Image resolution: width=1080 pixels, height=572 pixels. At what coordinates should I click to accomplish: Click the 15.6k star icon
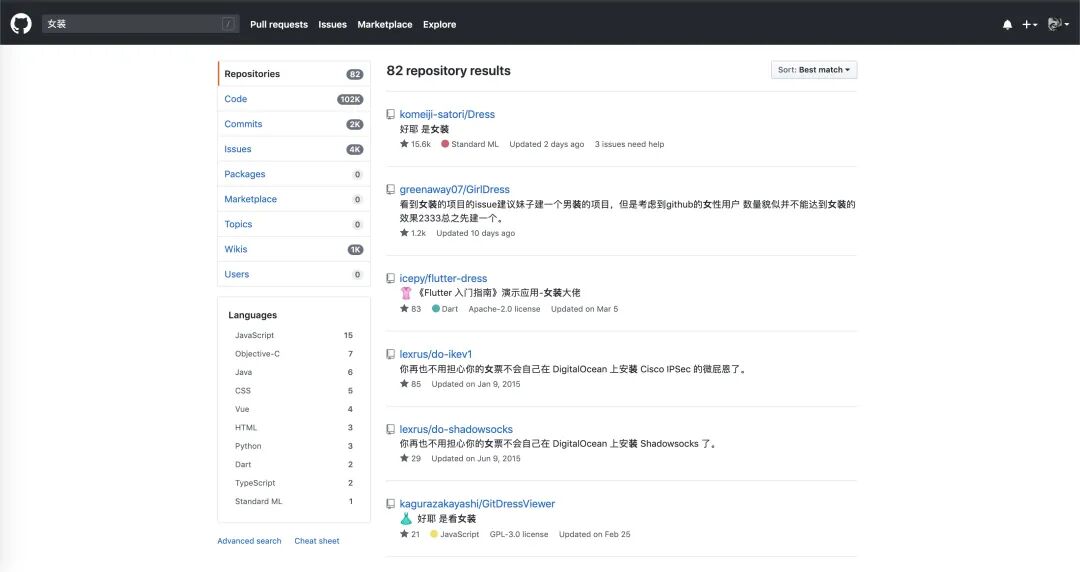[x=404, y=144]
